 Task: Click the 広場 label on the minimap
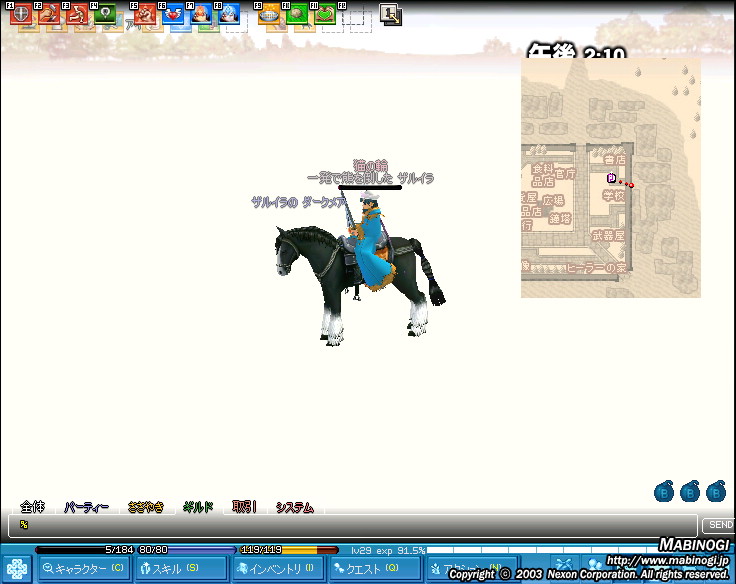(553, 200)
